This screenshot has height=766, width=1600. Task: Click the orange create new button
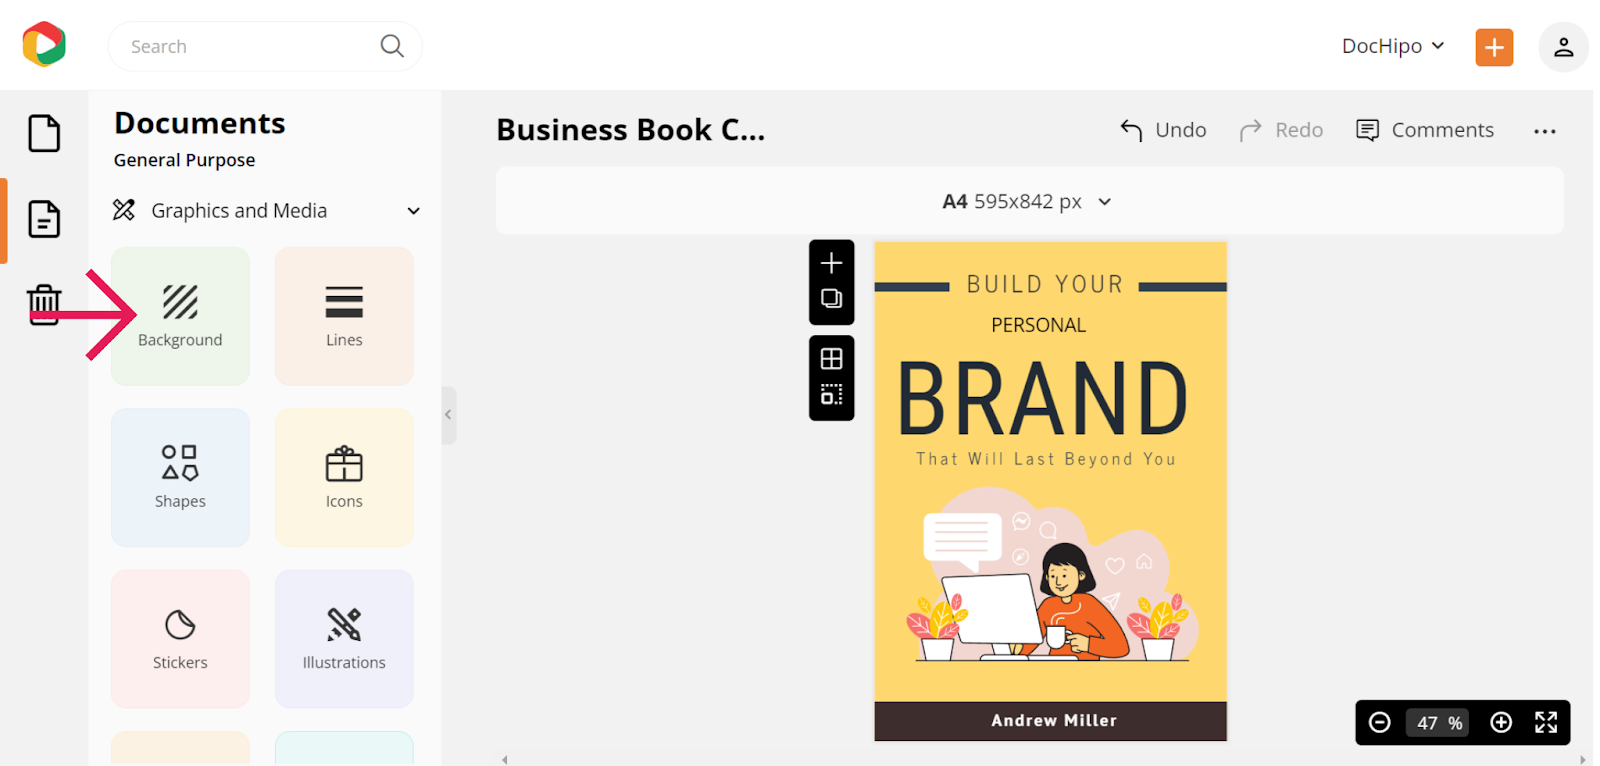1494,47
